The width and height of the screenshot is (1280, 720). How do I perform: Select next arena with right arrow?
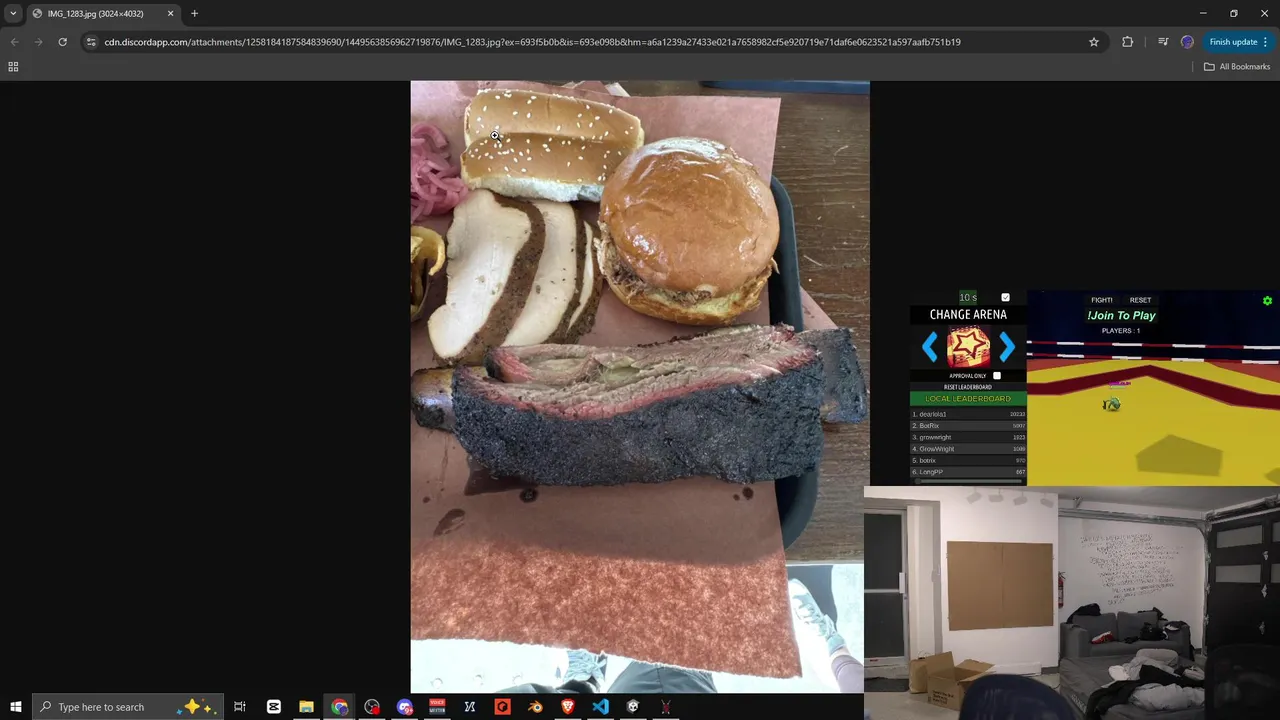click(1007, 347)
